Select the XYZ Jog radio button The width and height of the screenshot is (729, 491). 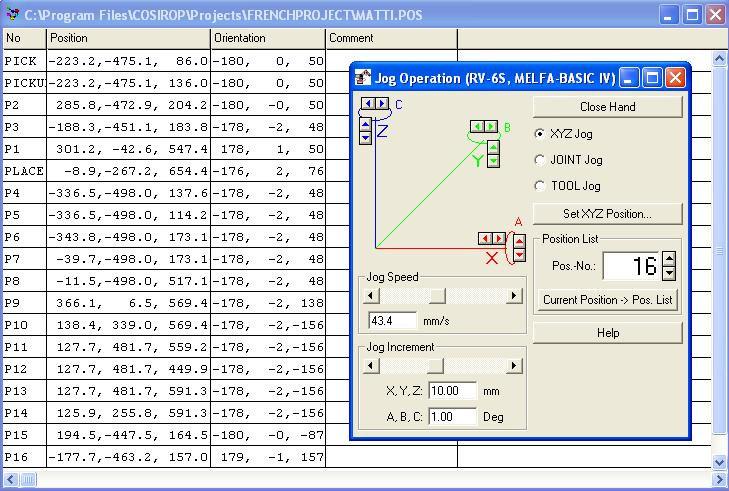point(539,134)
